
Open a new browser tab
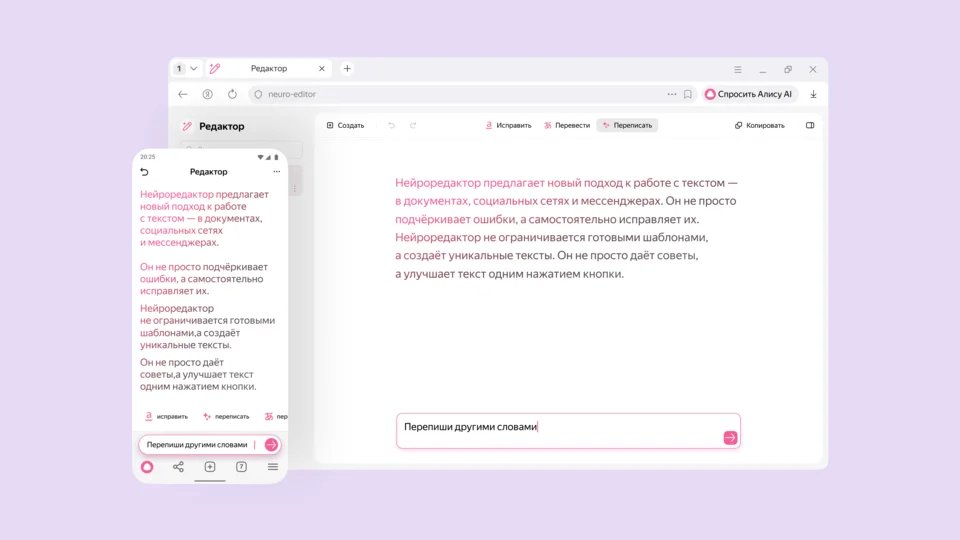(x=347, y=69)
